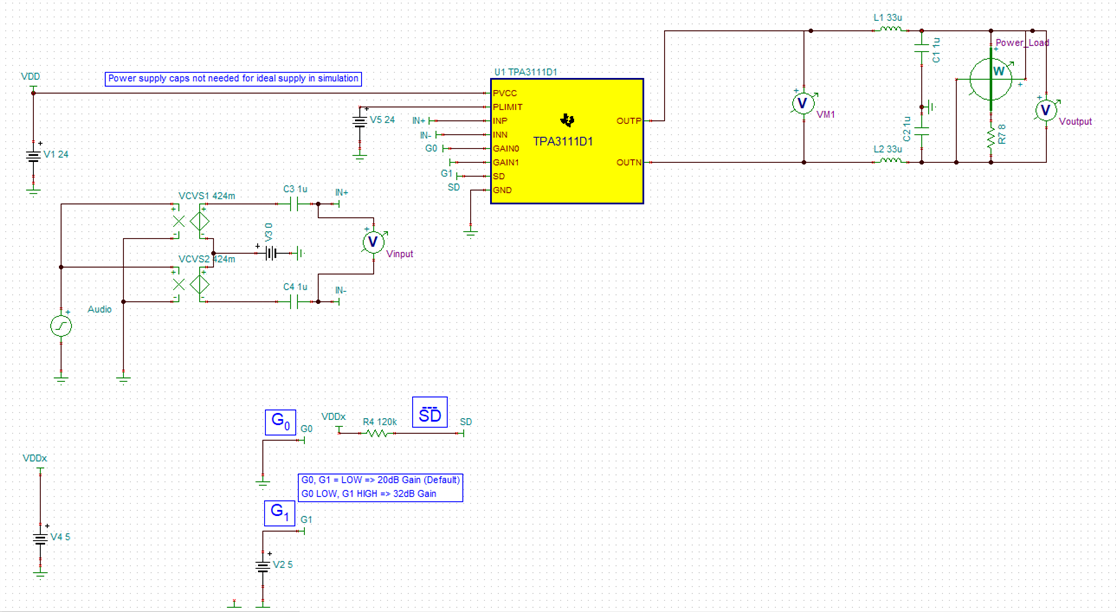Image resolution: width=1116 pixels, height=612 pixels.
Task: Click the OUTP pin label
Action: click(x=628, y=121)
